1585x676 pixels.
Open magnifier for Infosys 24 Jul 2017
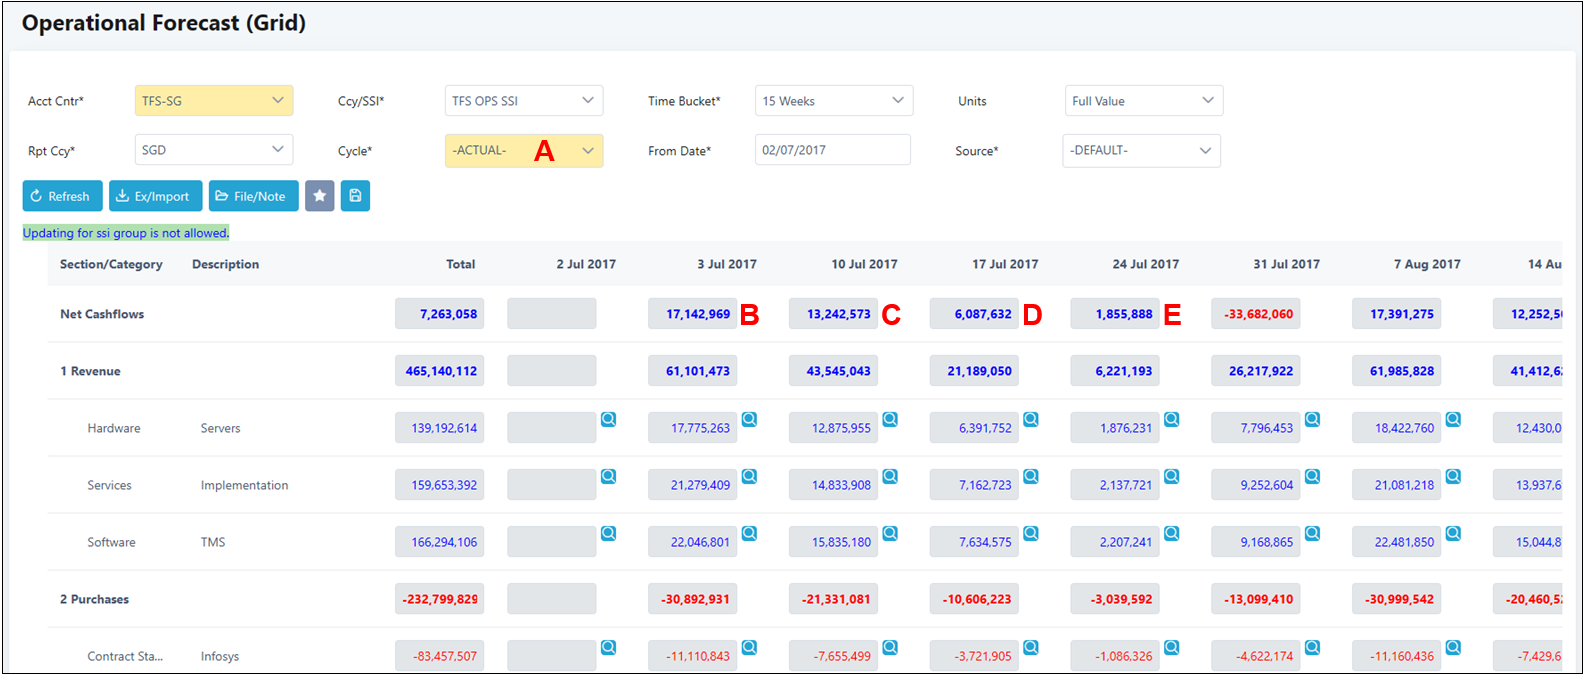tap(1172, 648)
